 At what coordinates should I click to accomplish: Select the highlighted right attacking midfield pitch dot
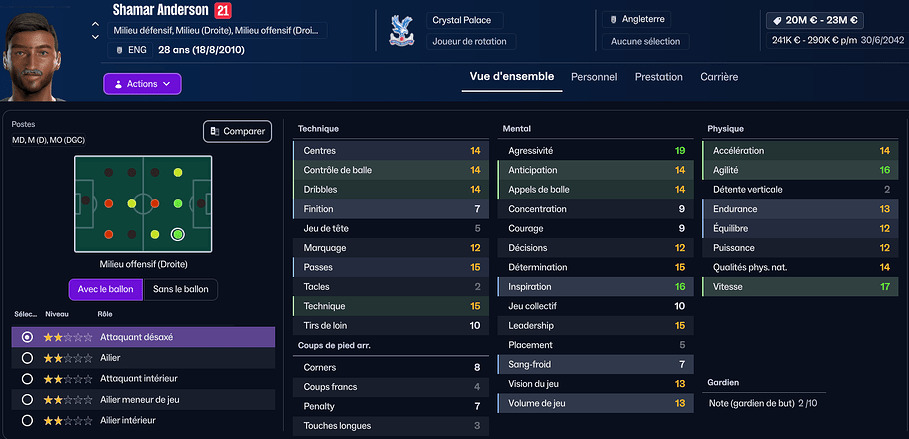pyautogui.click(x=177, y=234)
